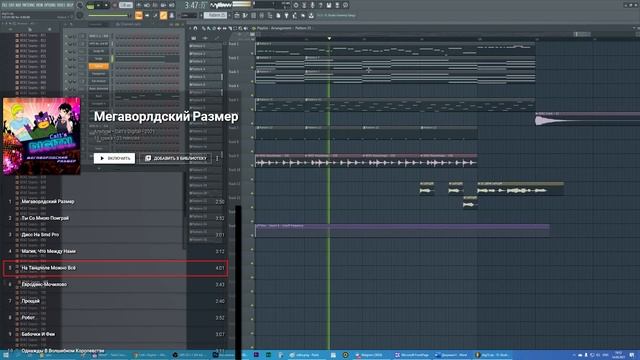Toggle Pattern/Song mode switch
Screen dimensions: 640x360
pos(91,6)
